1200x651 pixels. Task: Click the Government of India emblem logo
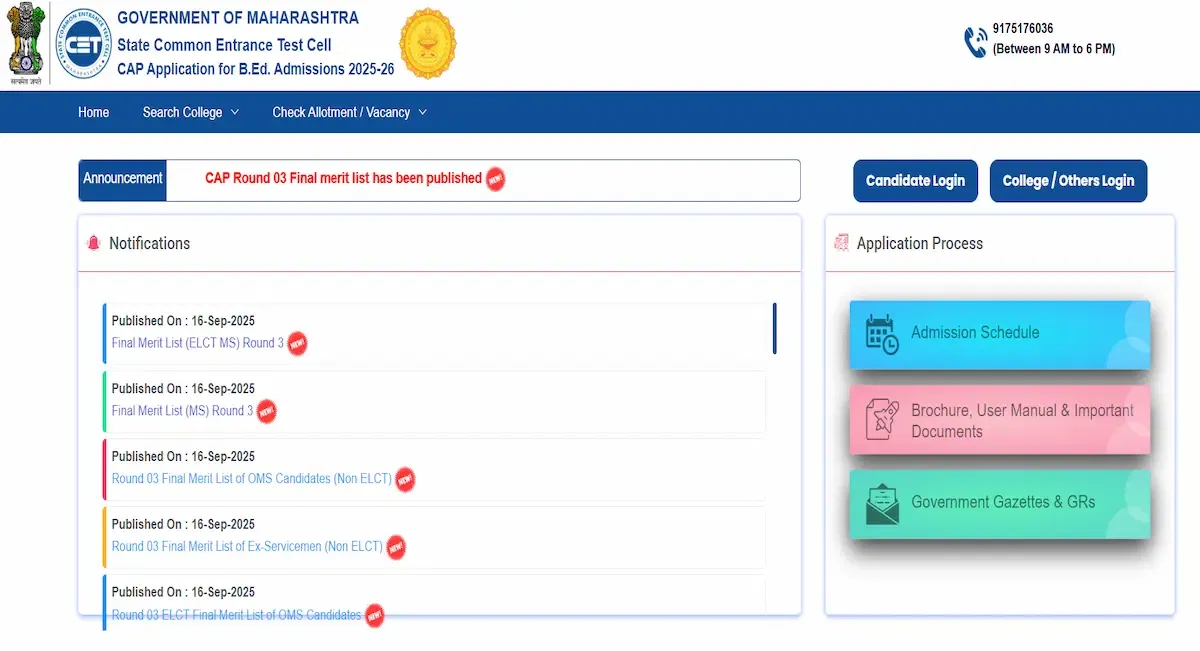tap(27, 44)
